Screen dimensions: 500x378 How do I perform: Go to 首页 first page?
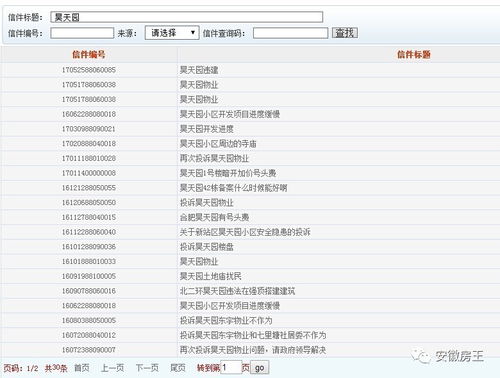(82, 368)
